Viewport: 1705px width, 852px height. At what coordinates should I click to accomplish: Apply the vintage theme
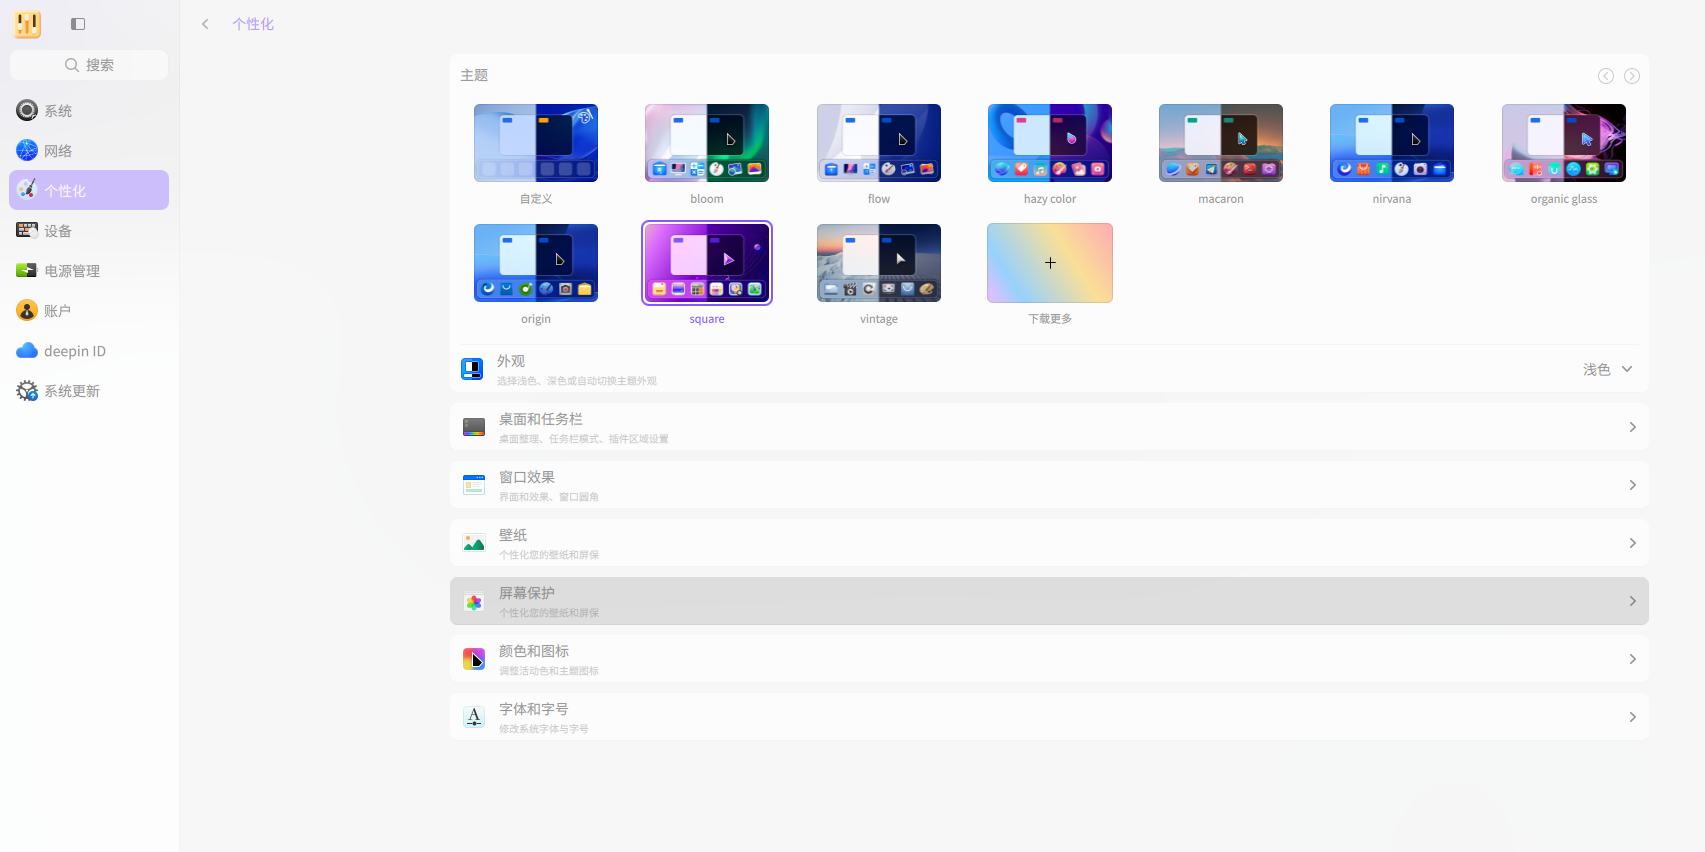(x=879, y=263)
